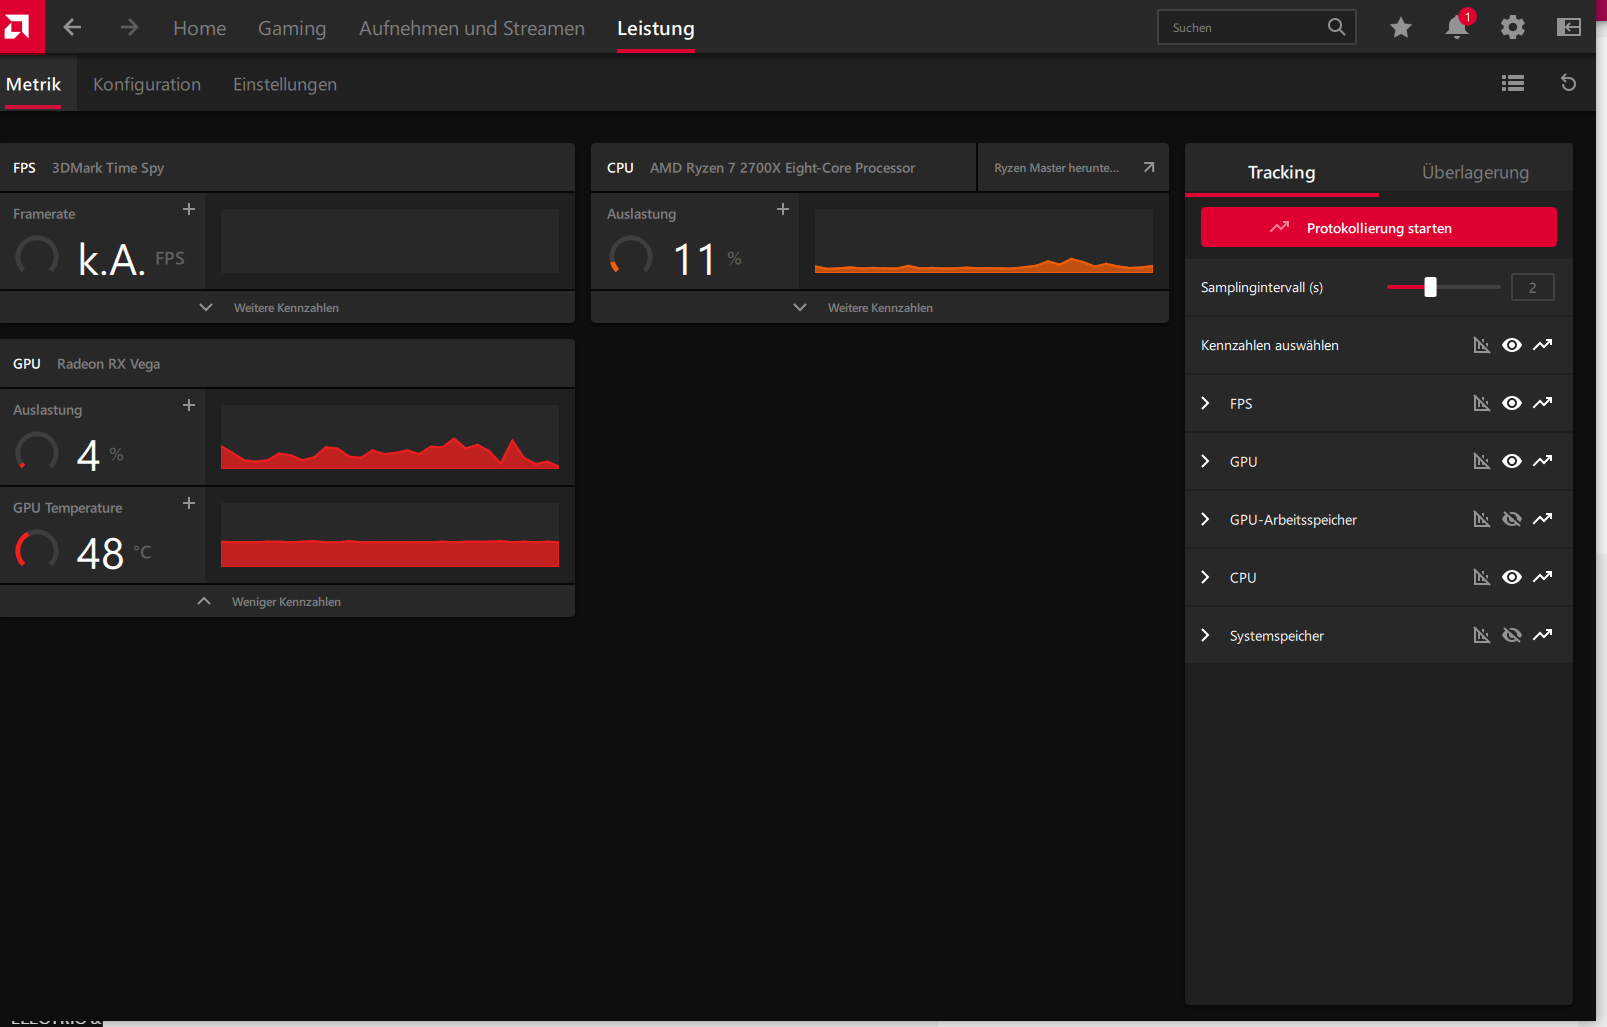Click the reset metrics arrow icon
Screen dimensions: 1607x1027
(1569, 83)
